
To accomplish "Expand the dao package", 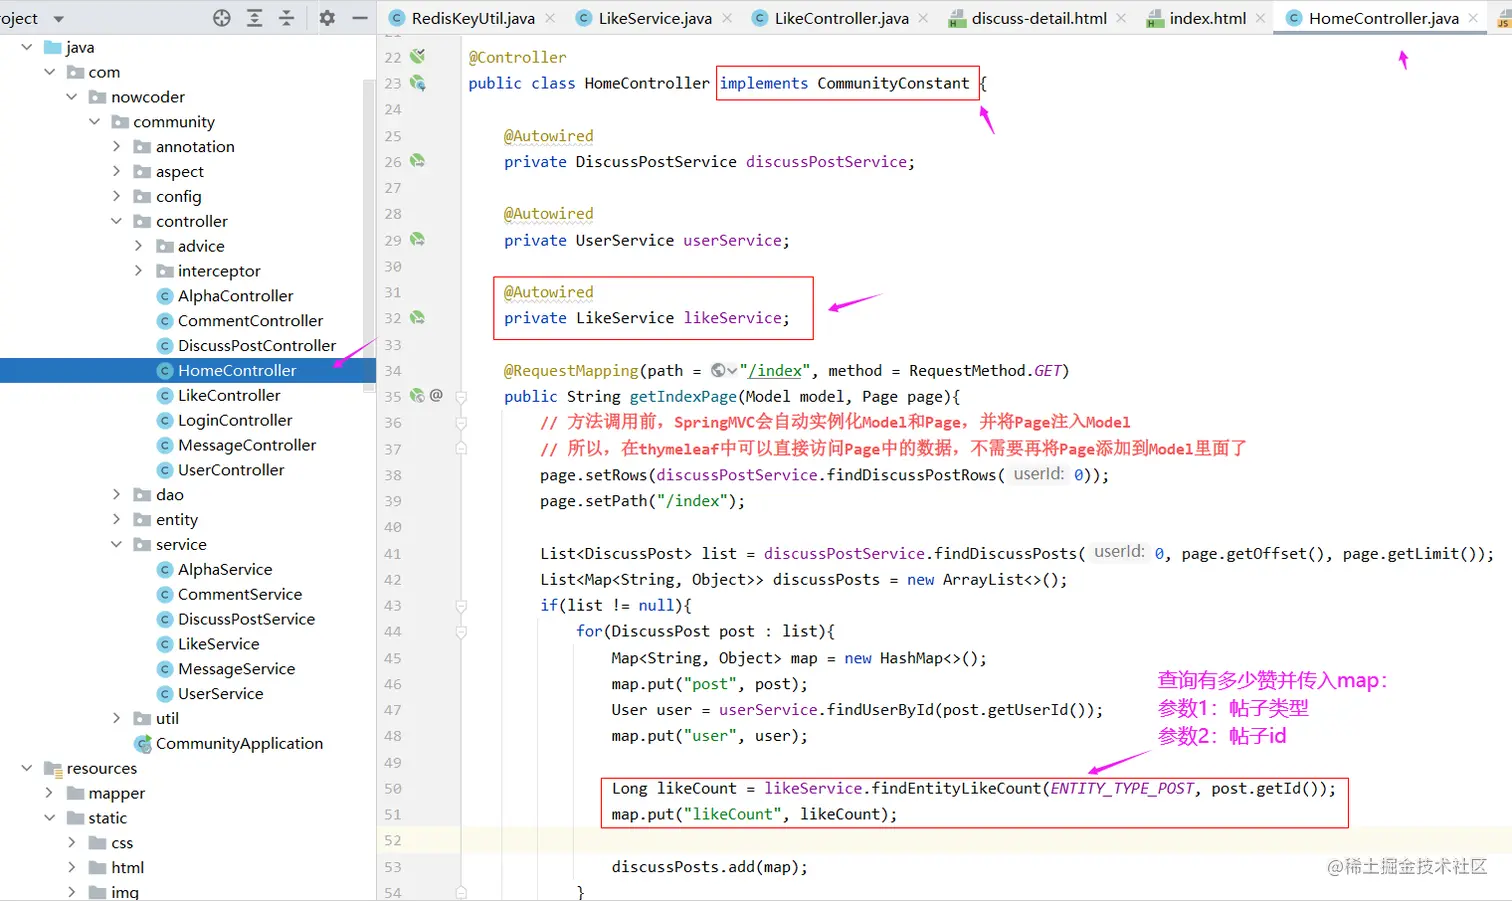I will click(116, 494).
